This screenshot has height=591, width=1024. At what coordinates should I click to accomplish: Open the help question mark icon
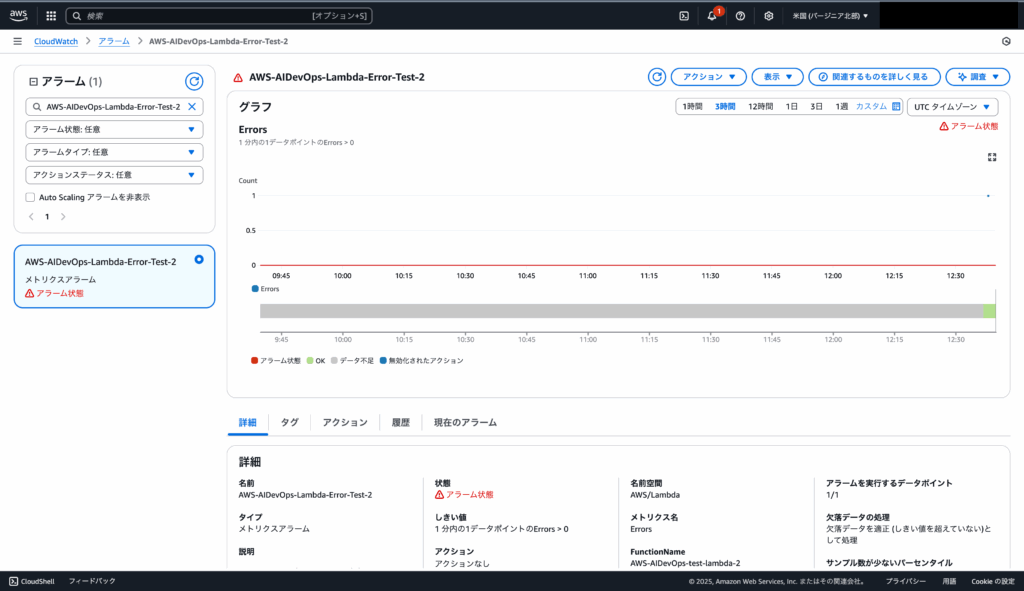pos(740,16)
